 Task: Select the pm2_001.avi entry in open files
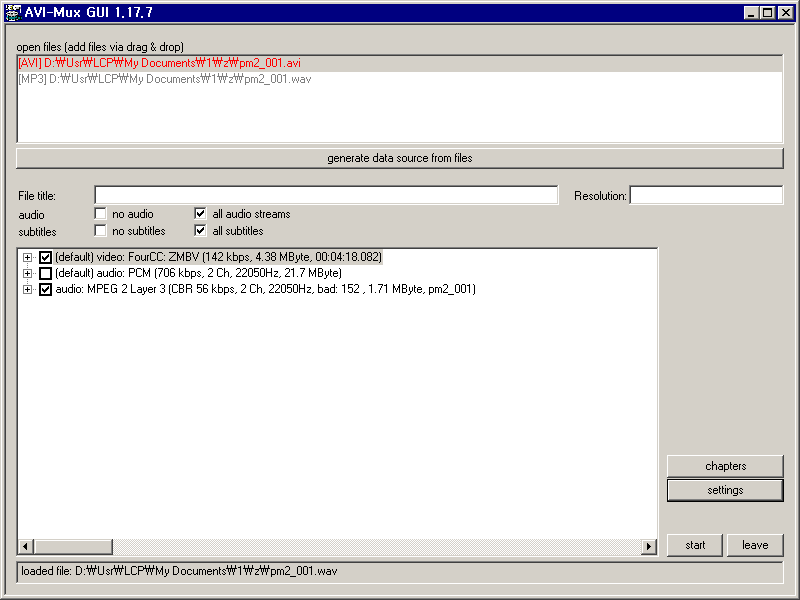(399, 63)
